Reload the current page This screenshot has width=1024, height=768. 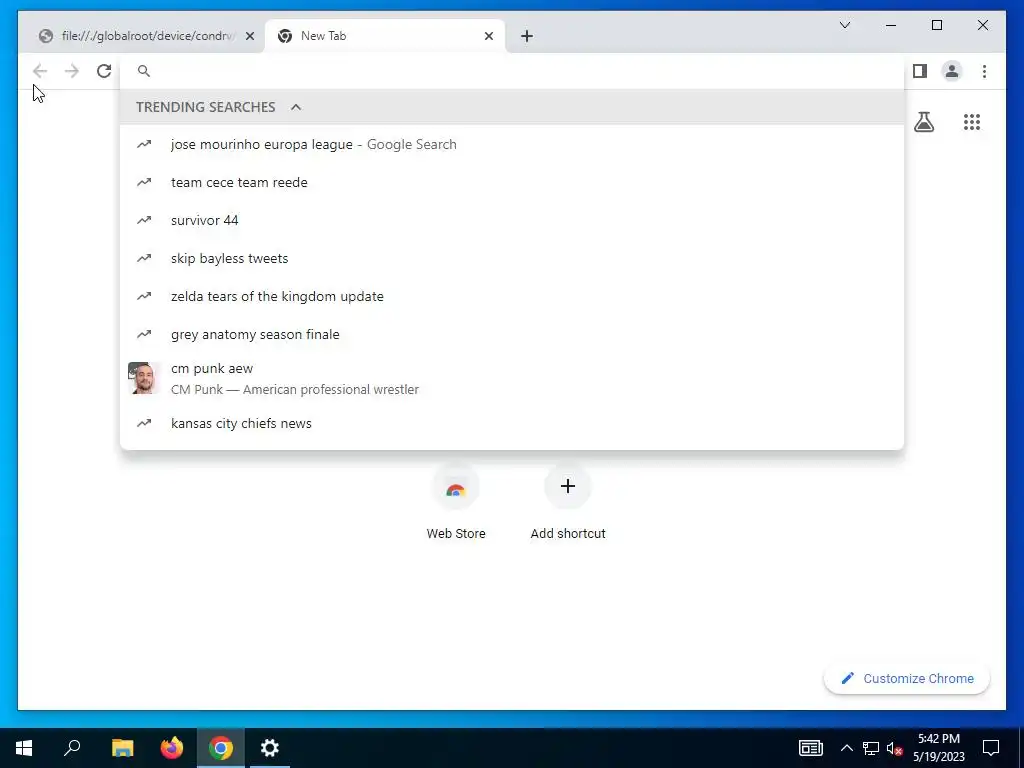(x=104, y=71)
